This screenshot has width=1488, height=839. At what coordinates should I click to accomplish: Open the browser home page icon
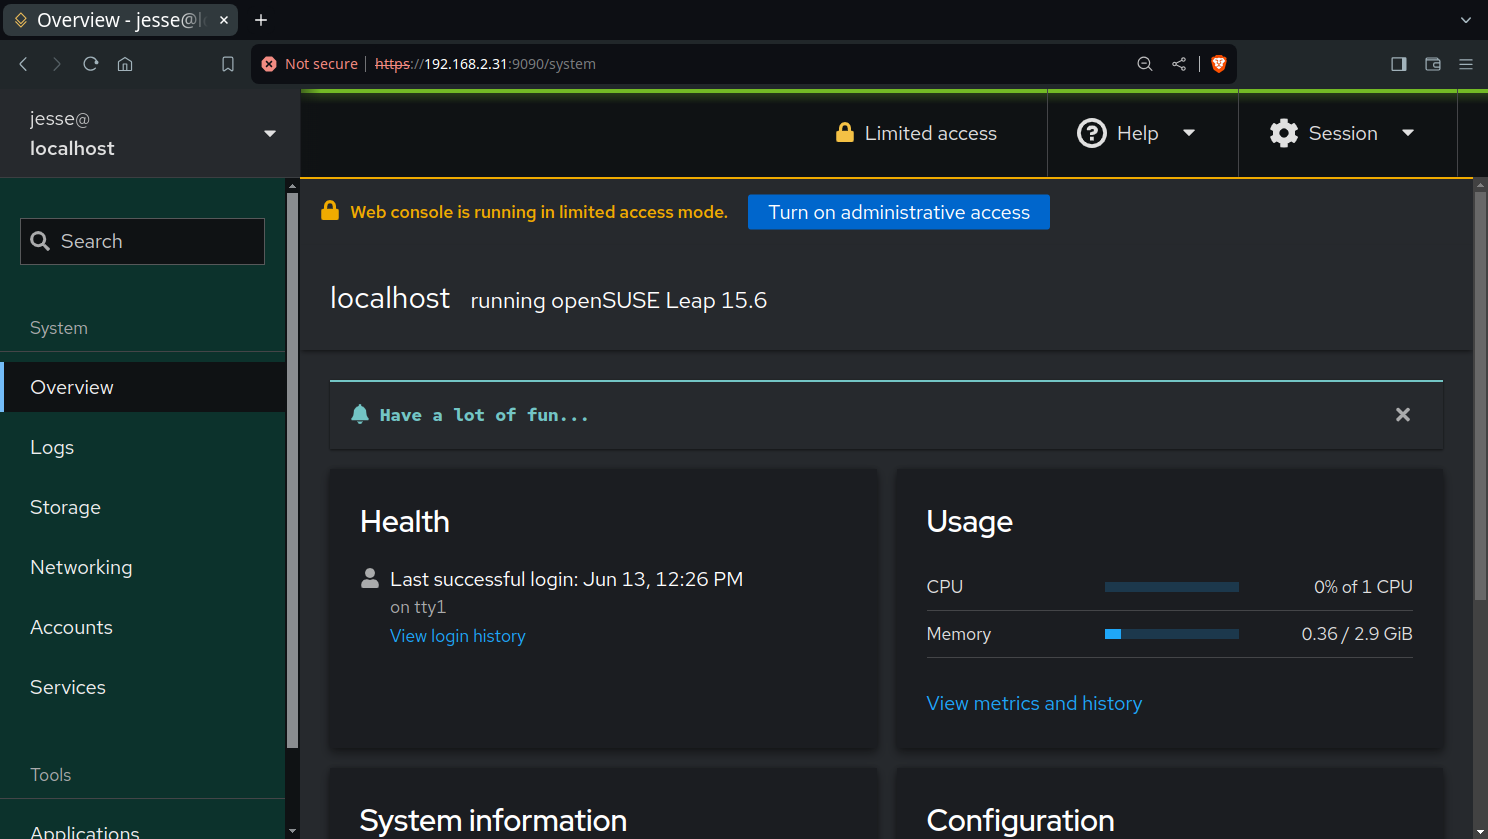click(x=125, y=64)
